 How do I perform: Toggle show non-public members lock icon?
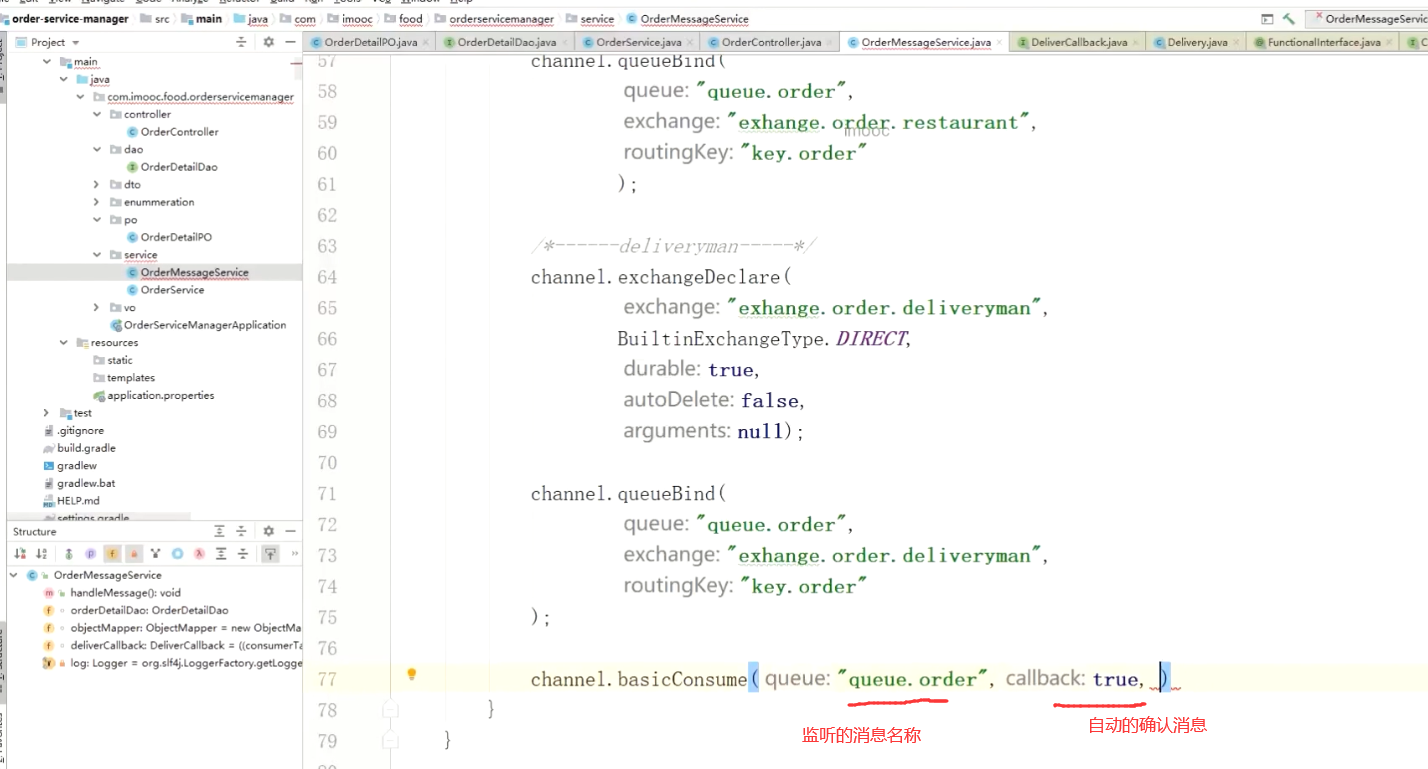pos(134,553)
